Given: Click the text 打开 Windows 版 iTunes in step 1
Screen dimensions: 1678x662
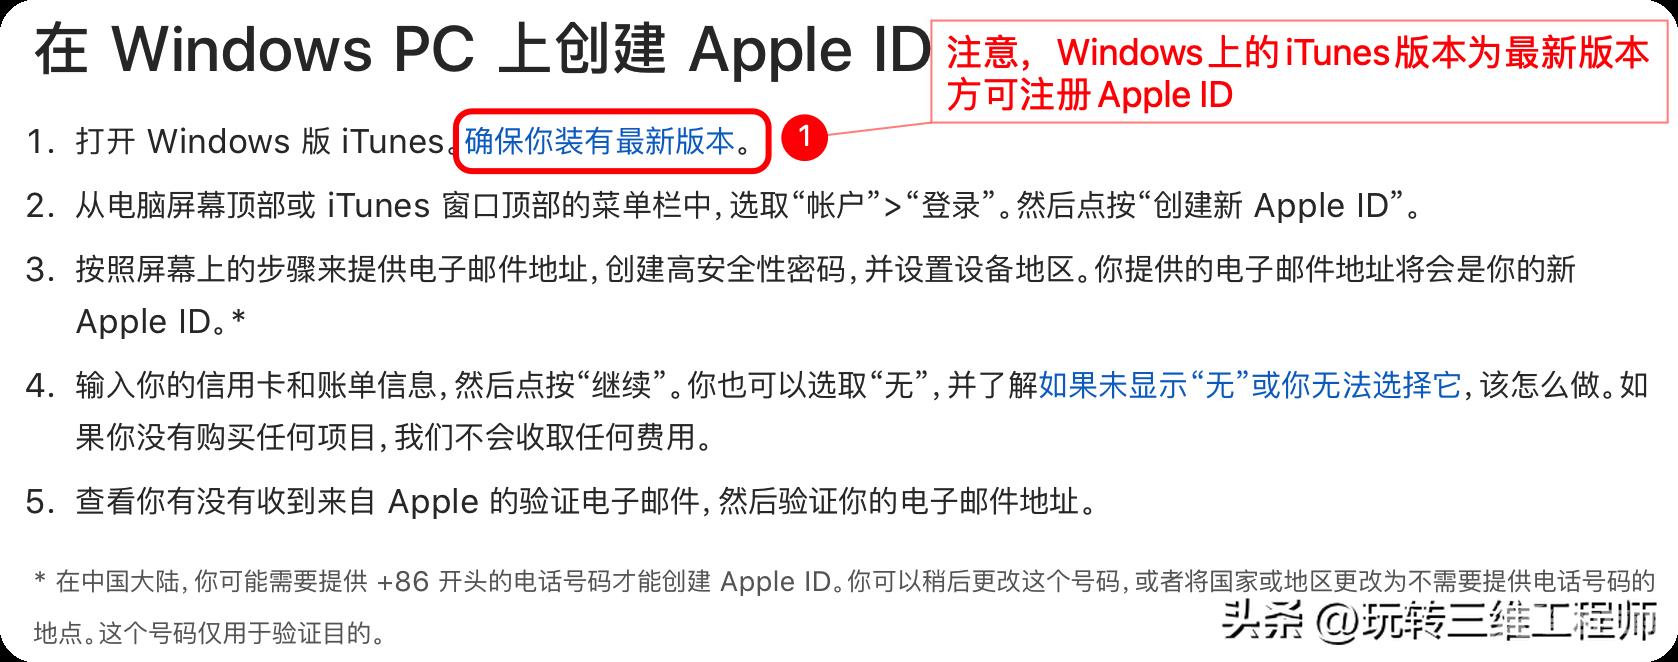Looking at the screenshot, I should [260, 142].
